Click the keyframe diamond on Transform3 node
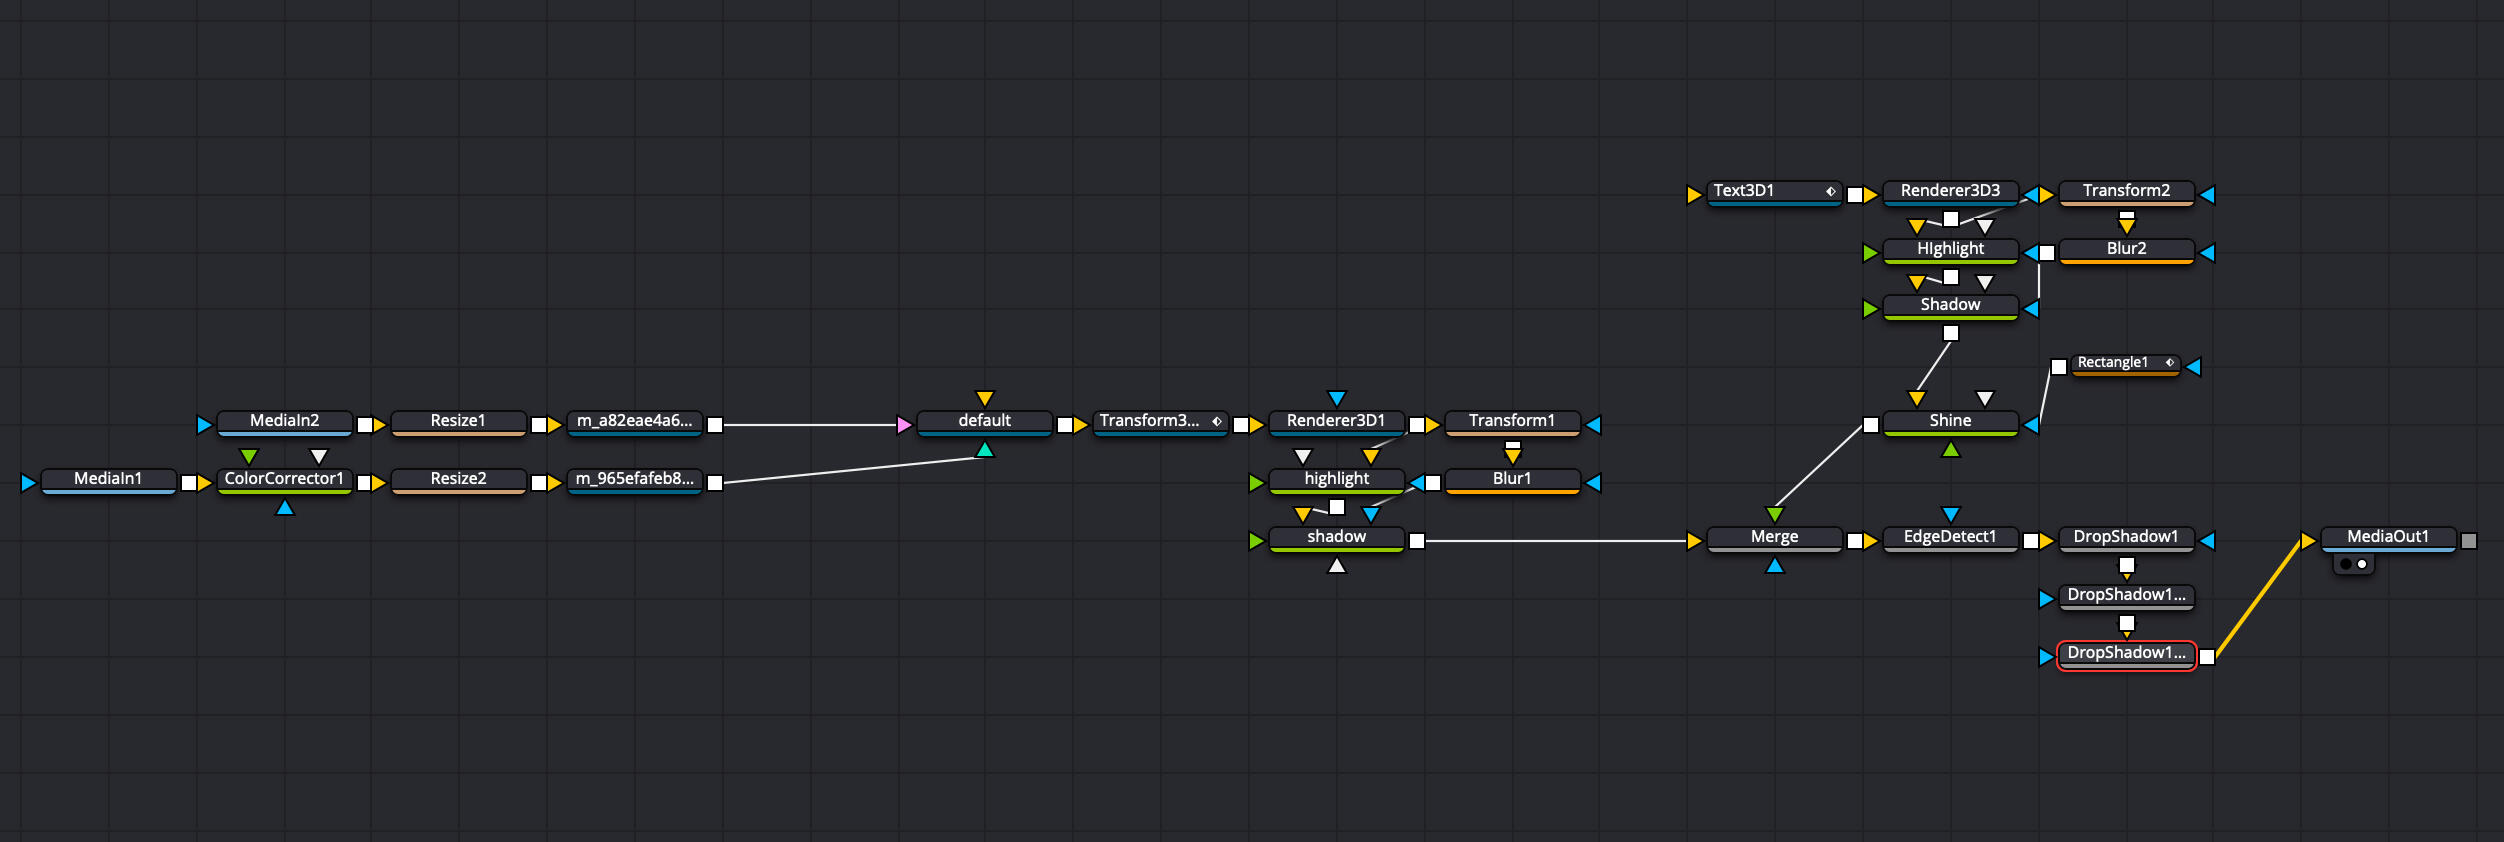The width and height of the screenshot is (2504, 842). pos(1216,421)
